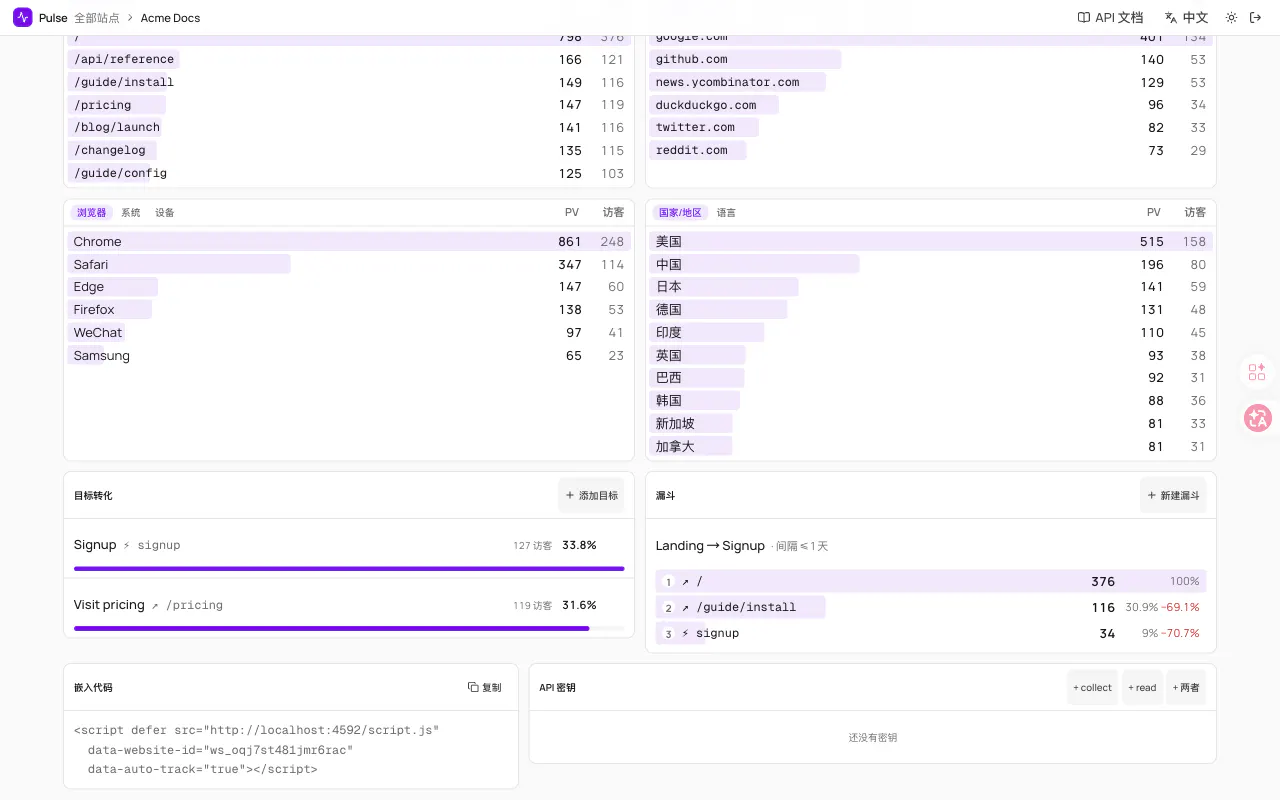Create a 两者 API key
The image size is (1280, 800).
click(x=1186, y=688)
